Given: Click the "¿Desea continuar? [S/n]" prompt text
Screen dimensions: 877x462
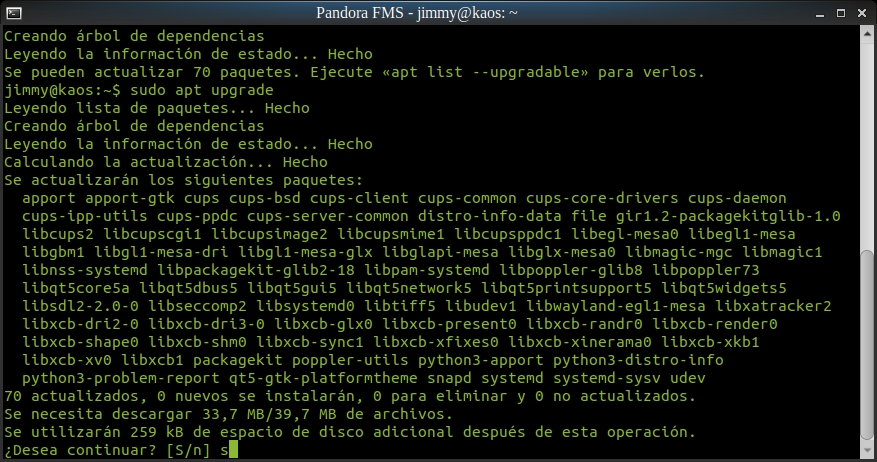Looking at the screenshot, I should tap(109, 450).
